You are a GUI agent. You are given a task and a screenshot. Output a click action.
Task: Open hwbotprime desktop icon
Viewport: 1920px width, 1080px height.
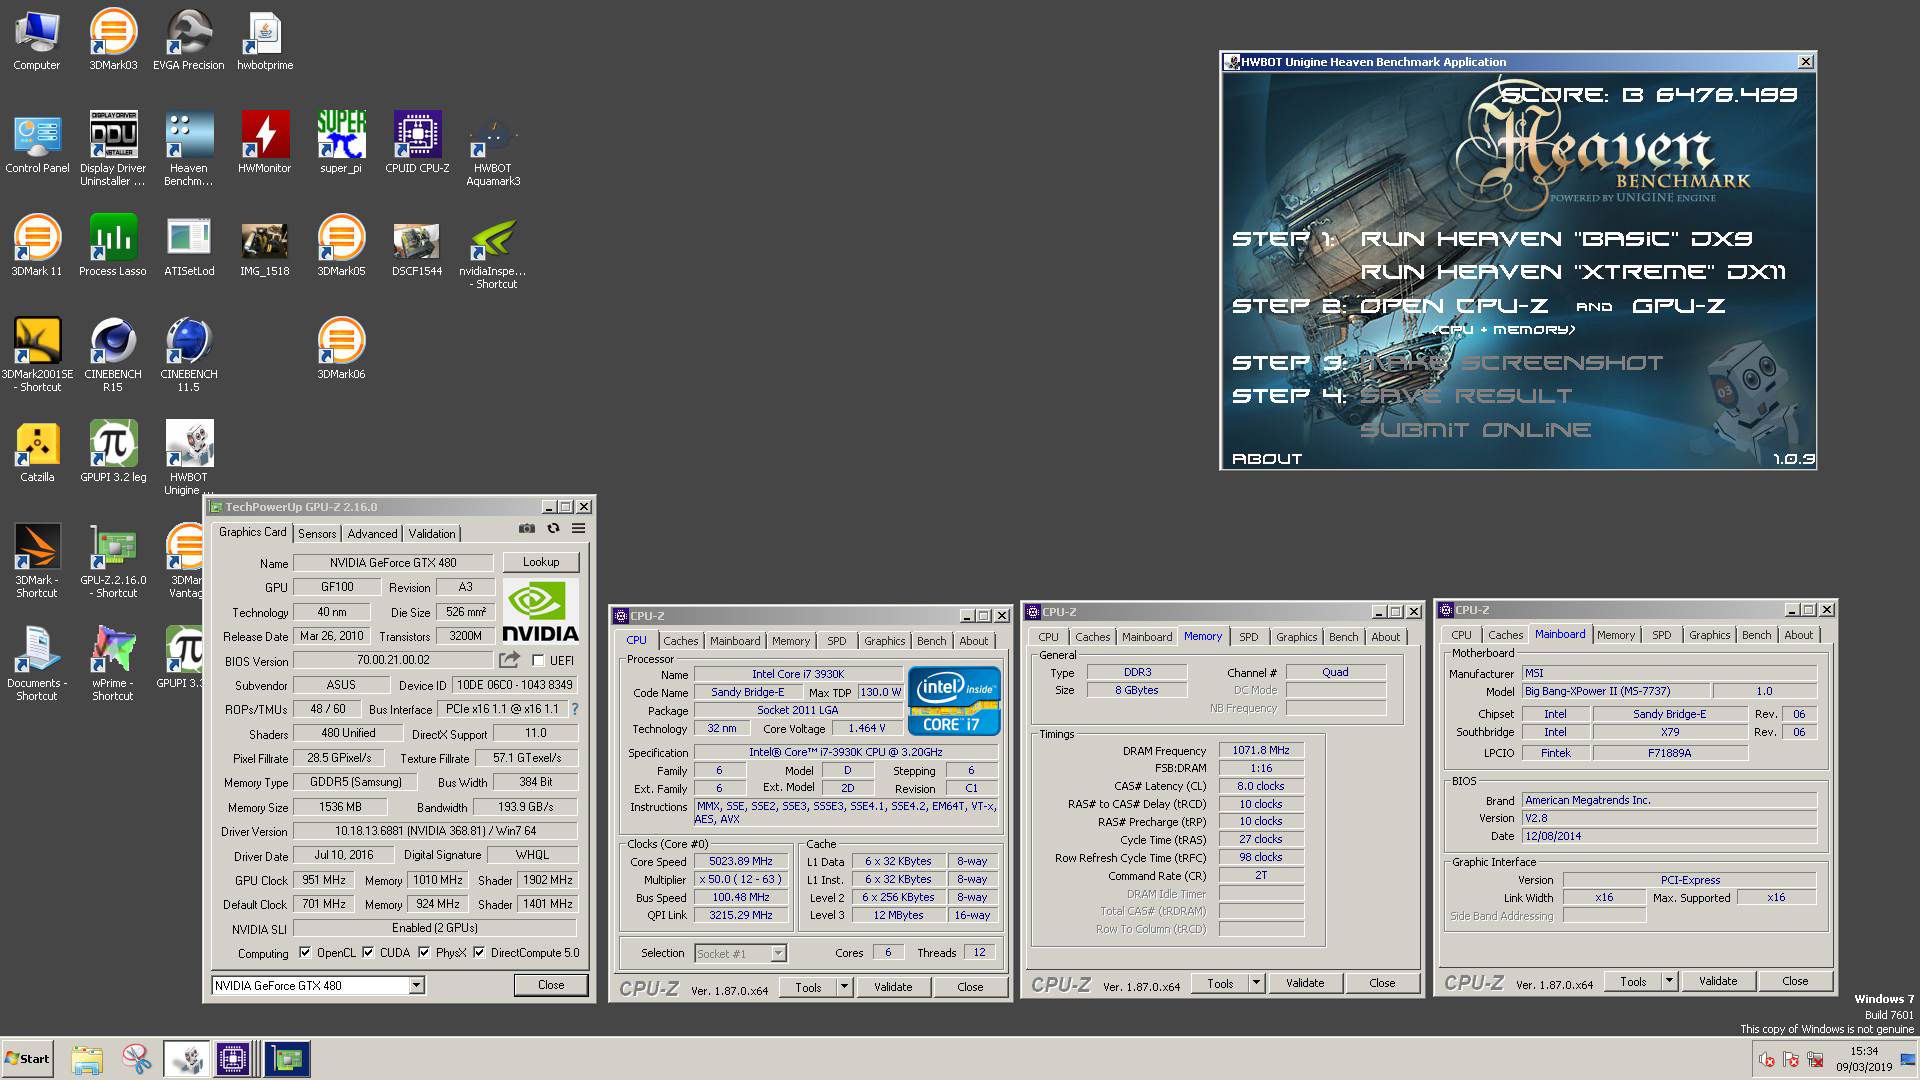coord(265,40)
